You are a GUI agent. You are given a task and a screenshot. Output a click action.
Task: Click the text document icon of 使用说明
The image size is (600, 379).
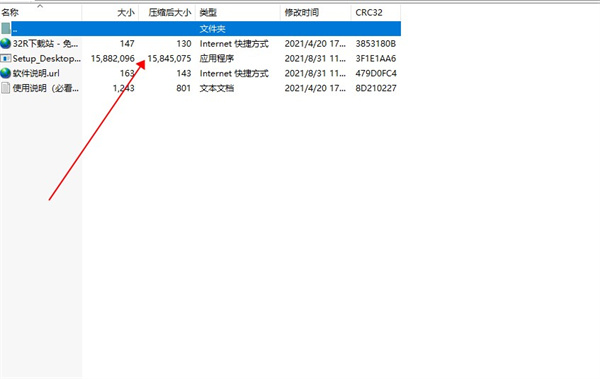click(5, 88)
